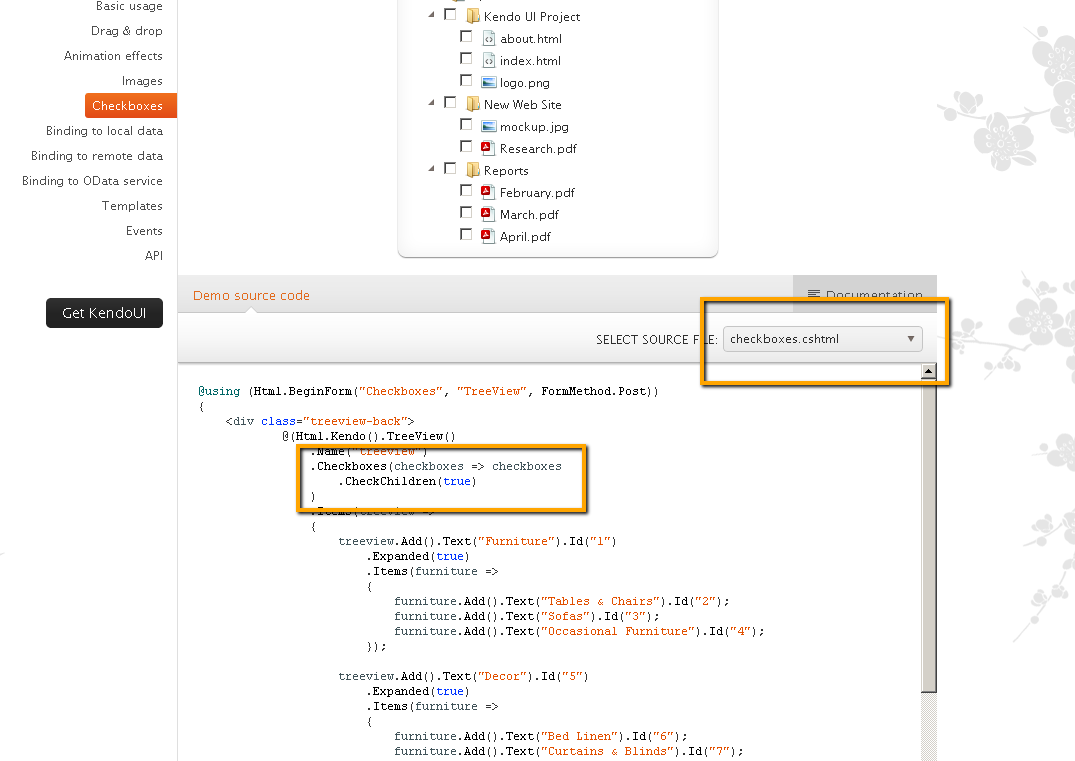Click the 'Occasional Furniture' code string
Viewport: 1075px width, 761px height.
[x=621, y=631]
